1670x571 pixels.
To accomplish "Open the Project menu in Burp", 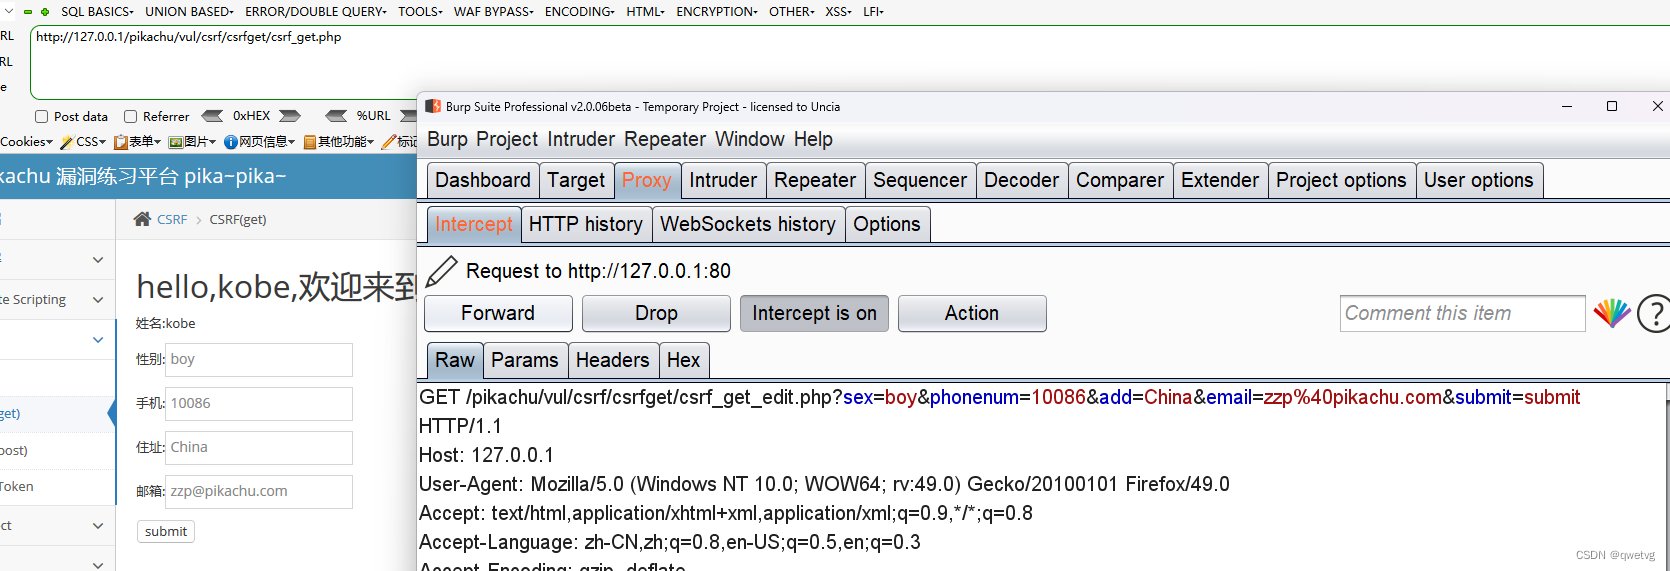I will (x=507, y=139).
